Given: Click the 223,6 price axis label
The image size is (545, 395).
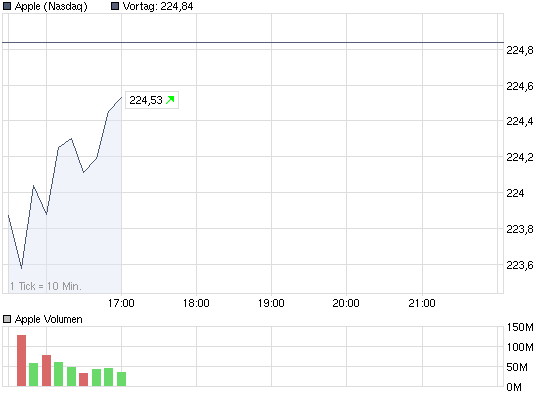Looking at the screenshot, I should click(520, 265).
